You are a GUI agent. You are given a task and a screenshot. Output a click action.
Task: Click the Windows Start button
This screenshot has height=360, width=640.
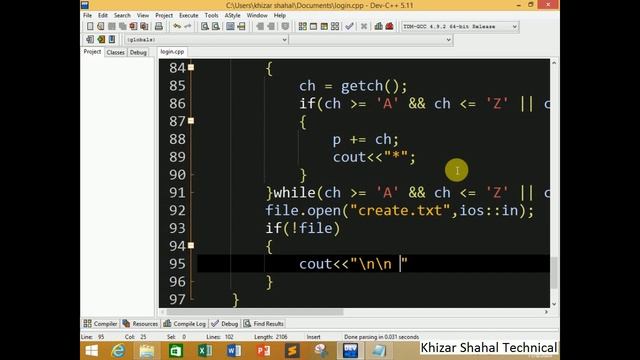click(92, 351)
